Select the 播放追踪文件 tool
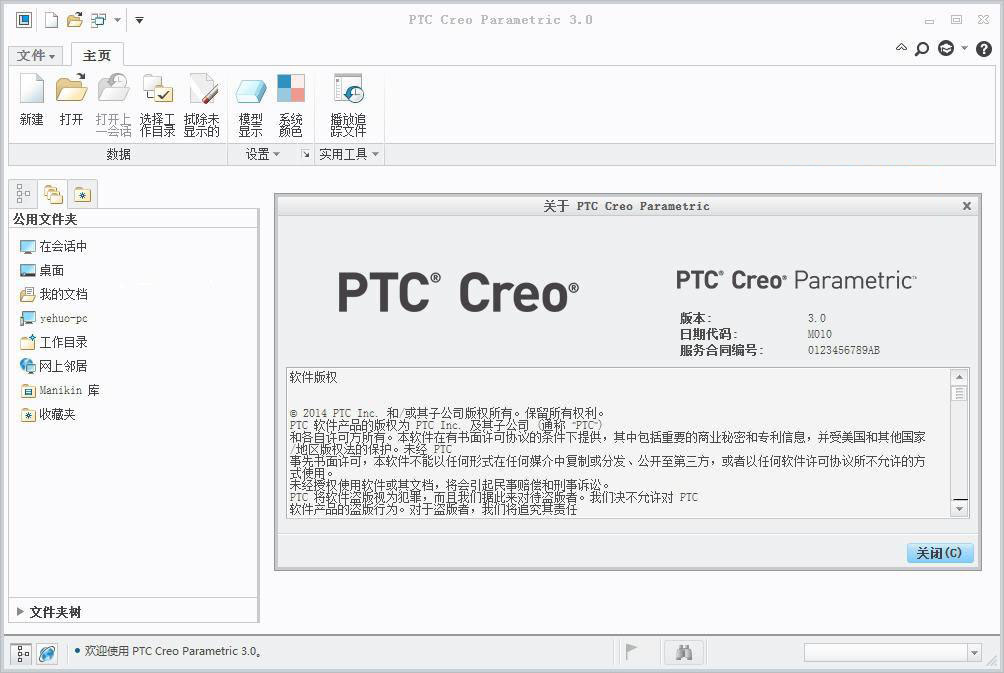Viewport: 1004px width, 673px height. [x=348, y=100]
